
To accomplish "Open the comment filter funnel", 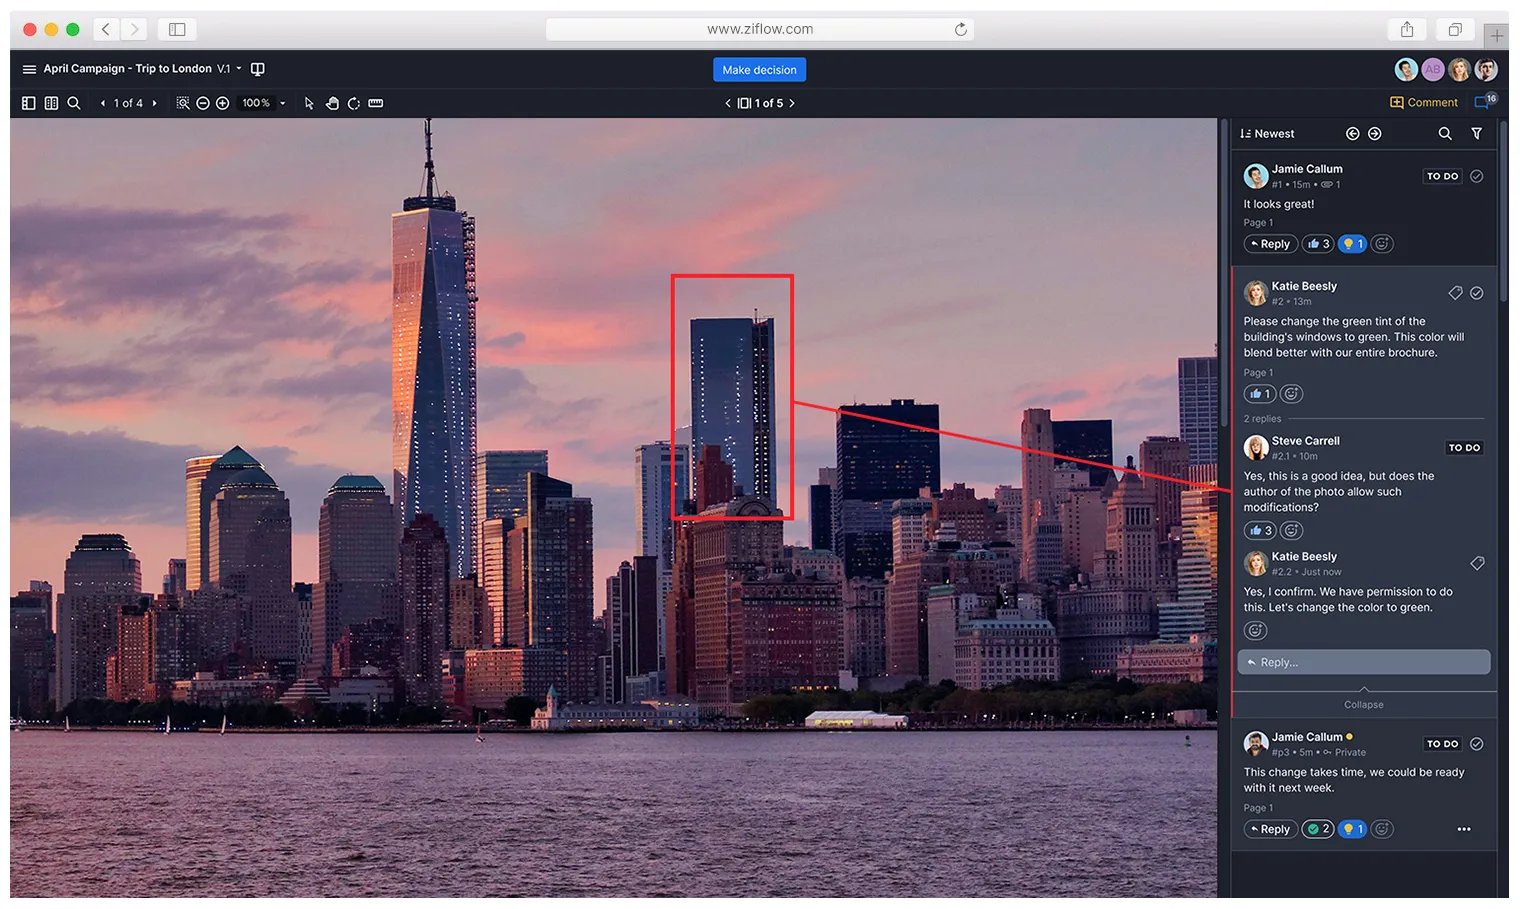I will [1476, 133].
